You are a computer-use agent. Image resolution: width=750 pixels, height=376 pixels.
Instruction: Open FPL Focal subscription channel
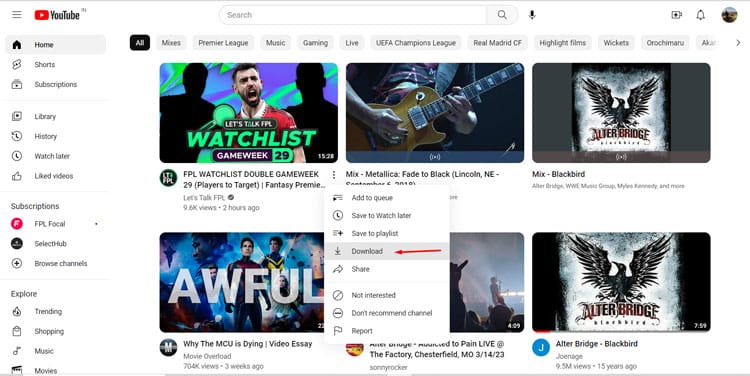[x=55, y=224]
